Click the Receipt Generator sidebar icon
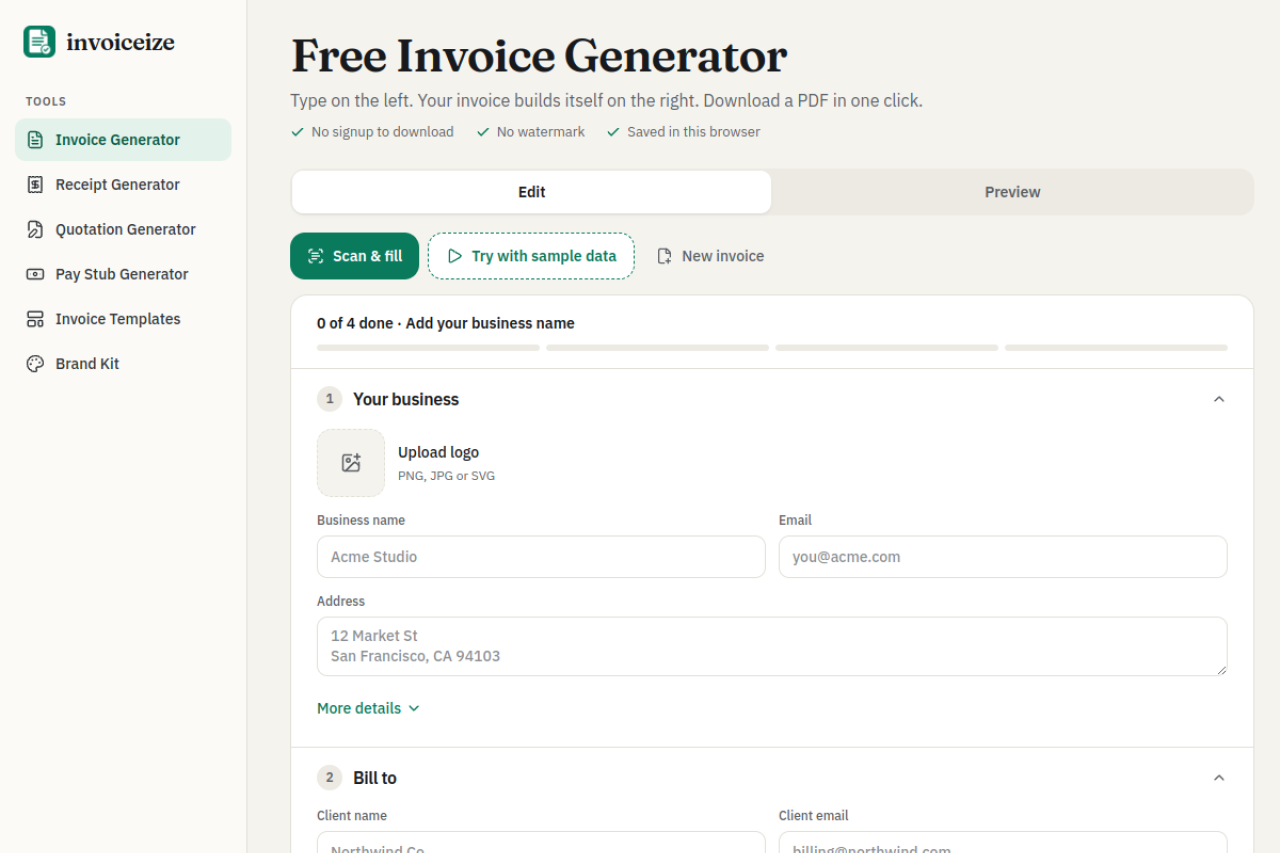The height and width of the screenshot is (853, 1280). tap(35, 185)
